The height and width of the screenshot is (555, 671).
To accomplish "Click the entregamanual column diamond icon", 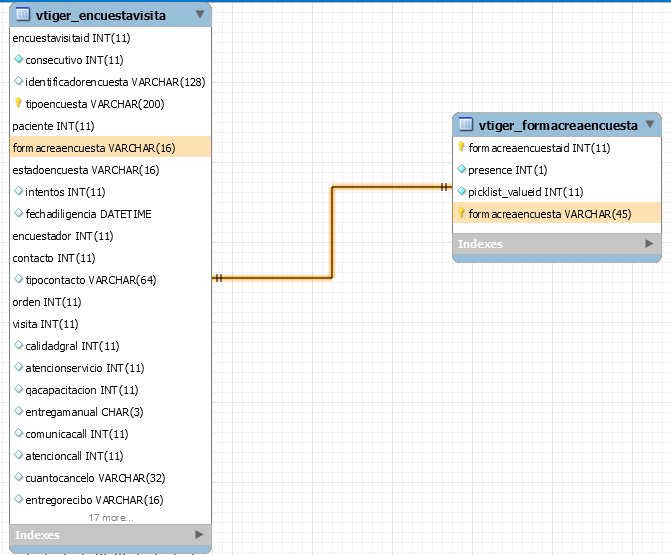I will [18, 411].
